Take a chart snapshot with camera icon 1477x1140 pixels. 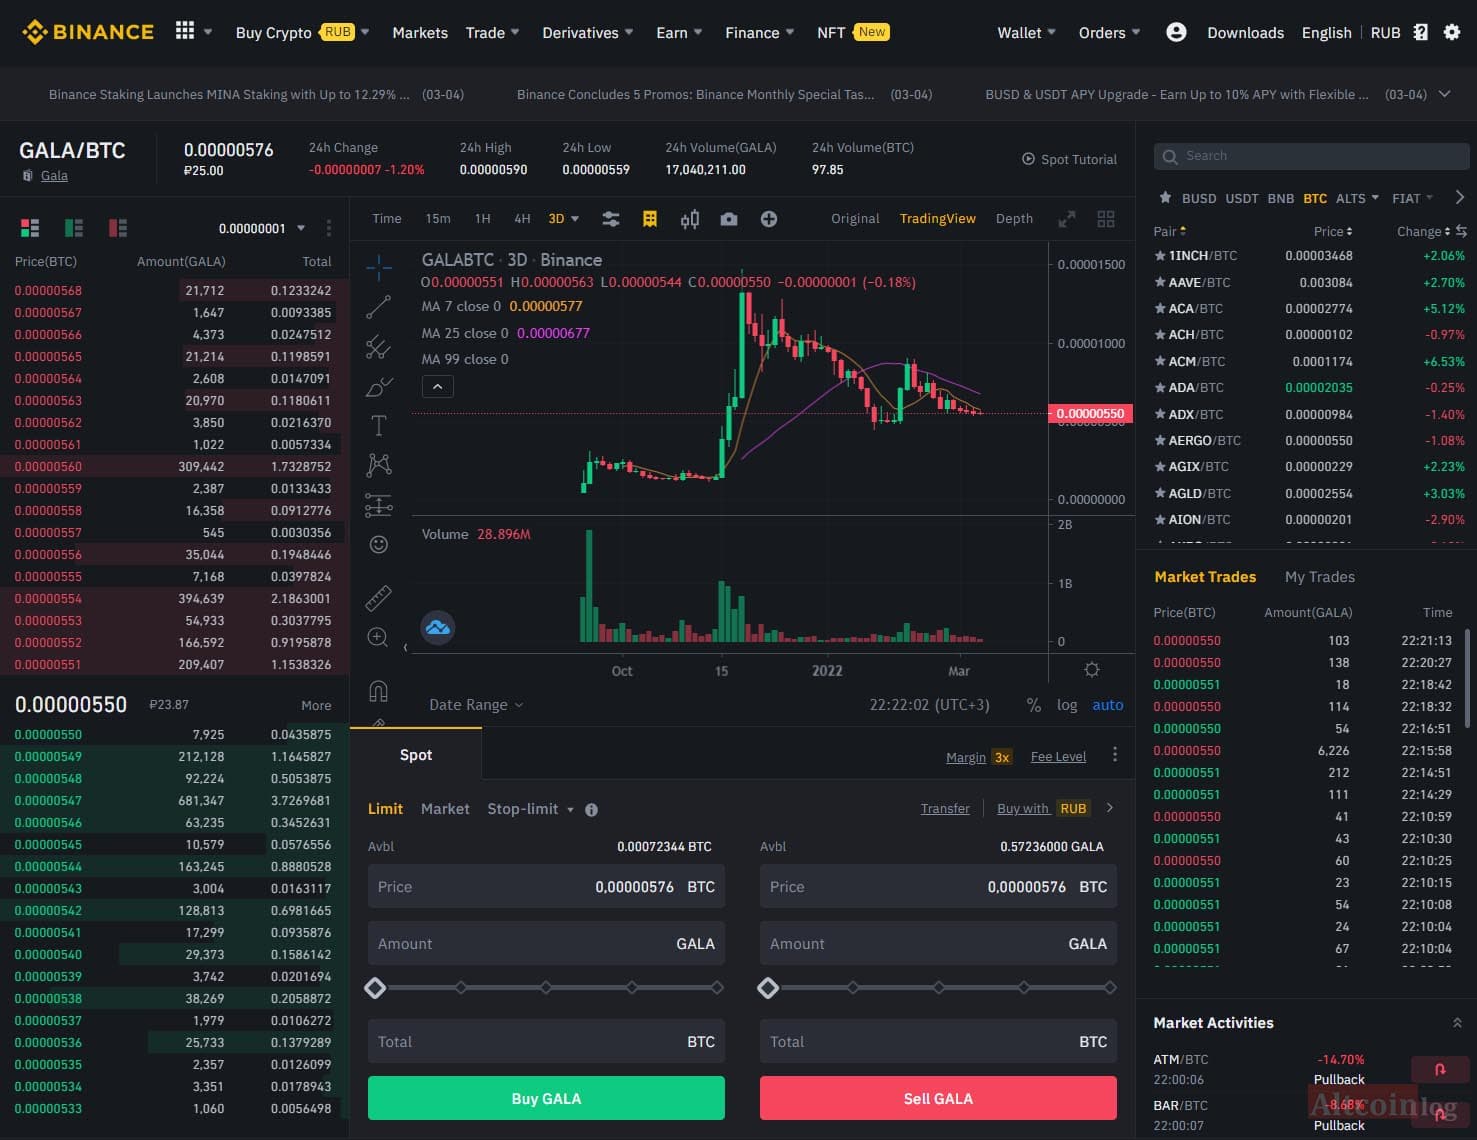[729, 219]
